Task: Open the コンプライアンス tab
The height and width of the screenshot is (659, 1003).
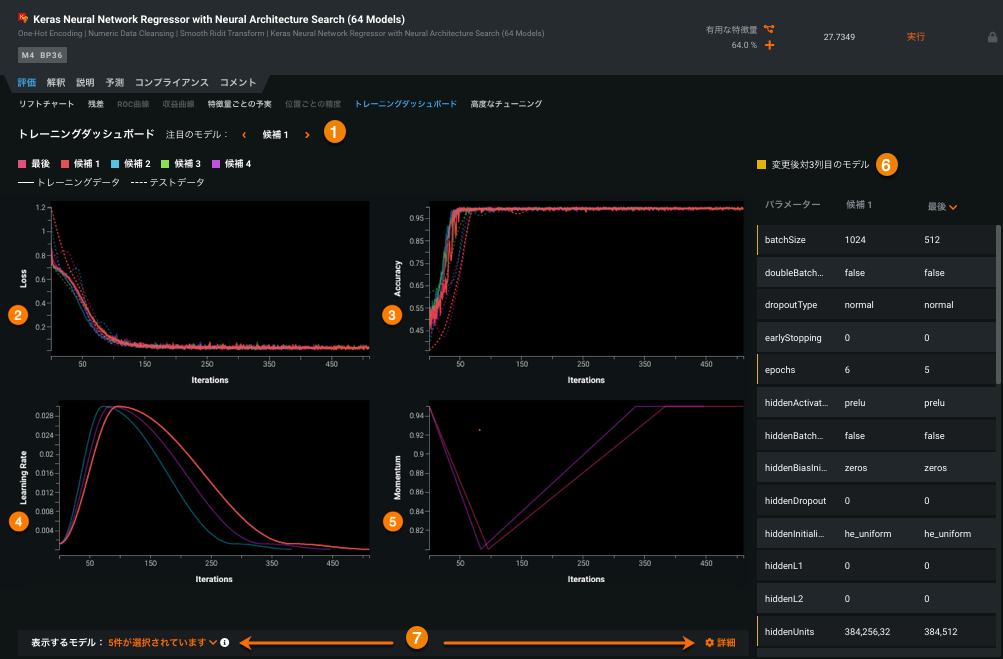Action: click(x=172, y=82)
